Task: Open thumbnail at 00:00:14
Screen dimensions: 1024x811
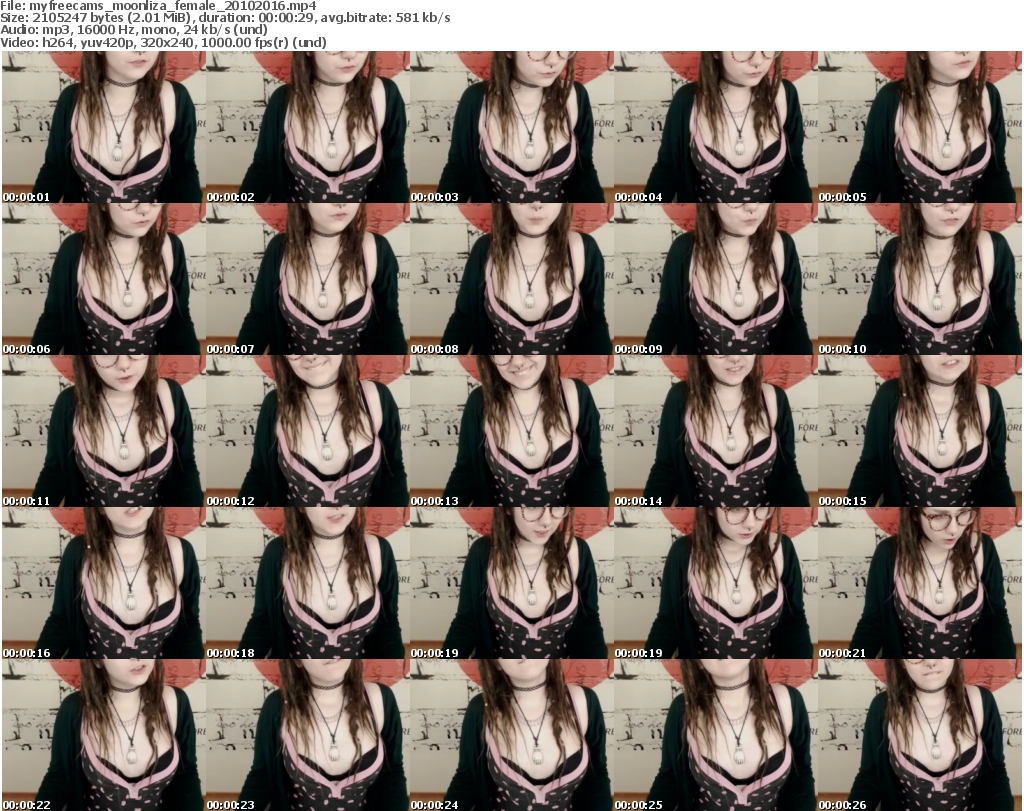Action: pos(716,432)
